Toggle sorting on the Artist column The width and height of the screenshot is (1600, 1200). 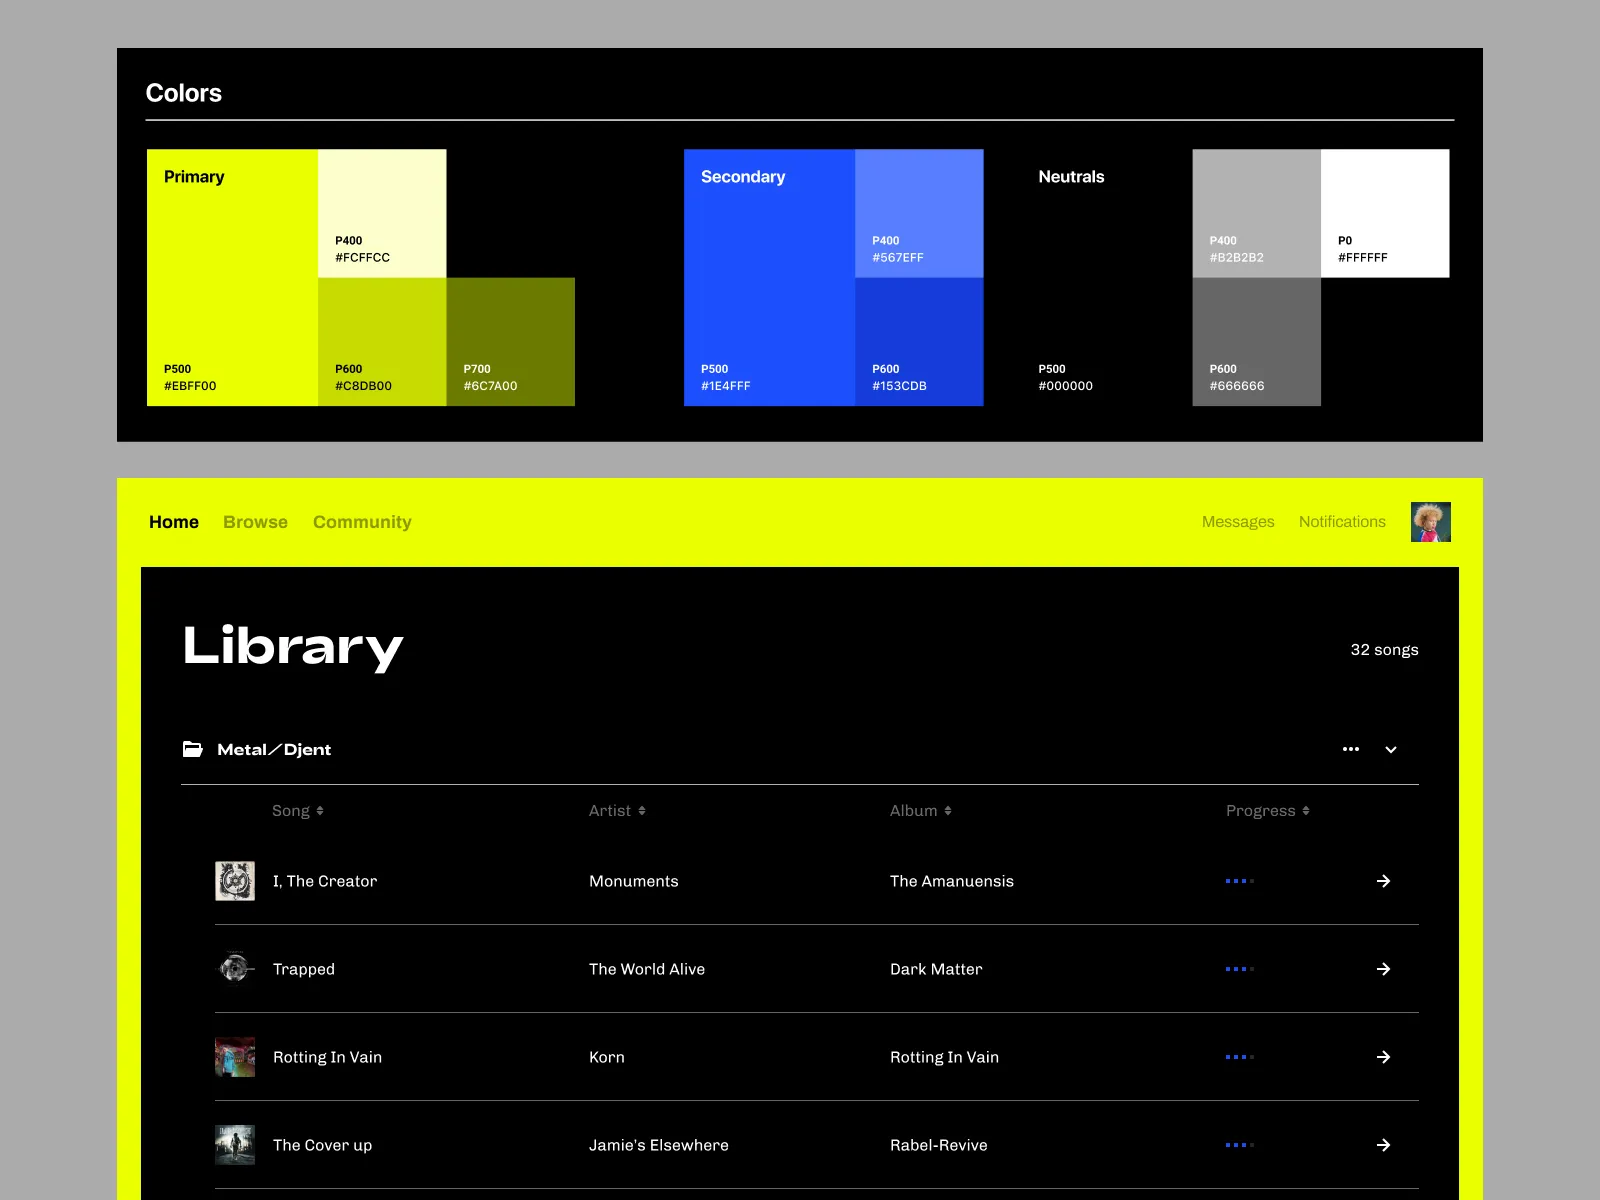click(641, 811)
